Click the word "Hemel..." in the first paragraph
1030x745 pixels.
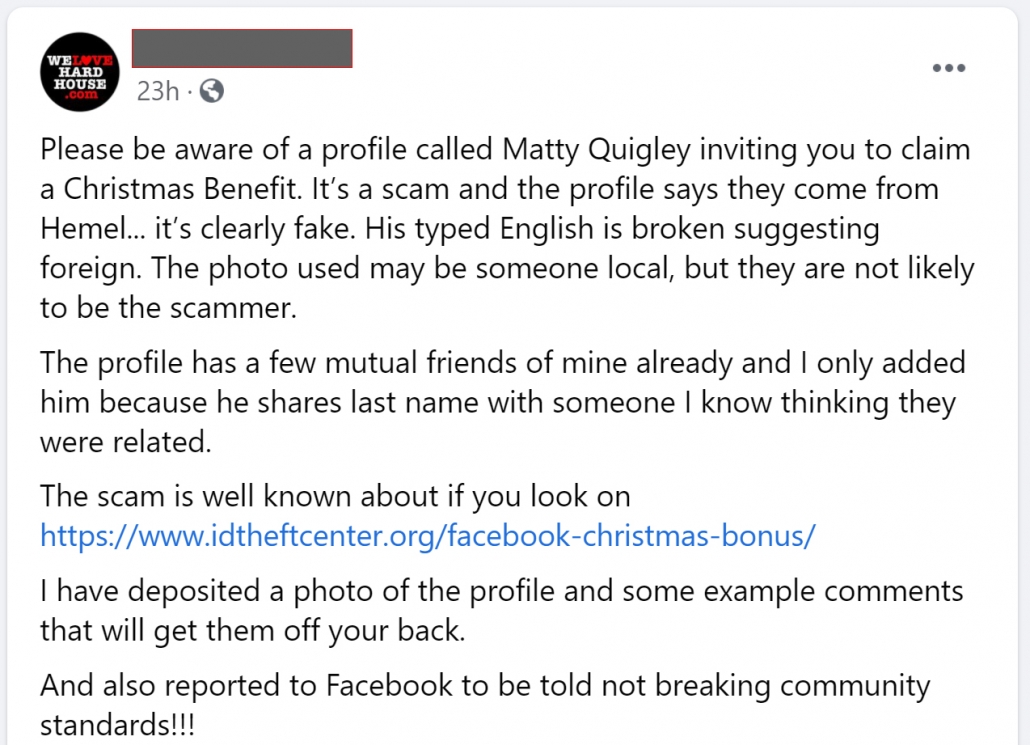pos(93,229)
